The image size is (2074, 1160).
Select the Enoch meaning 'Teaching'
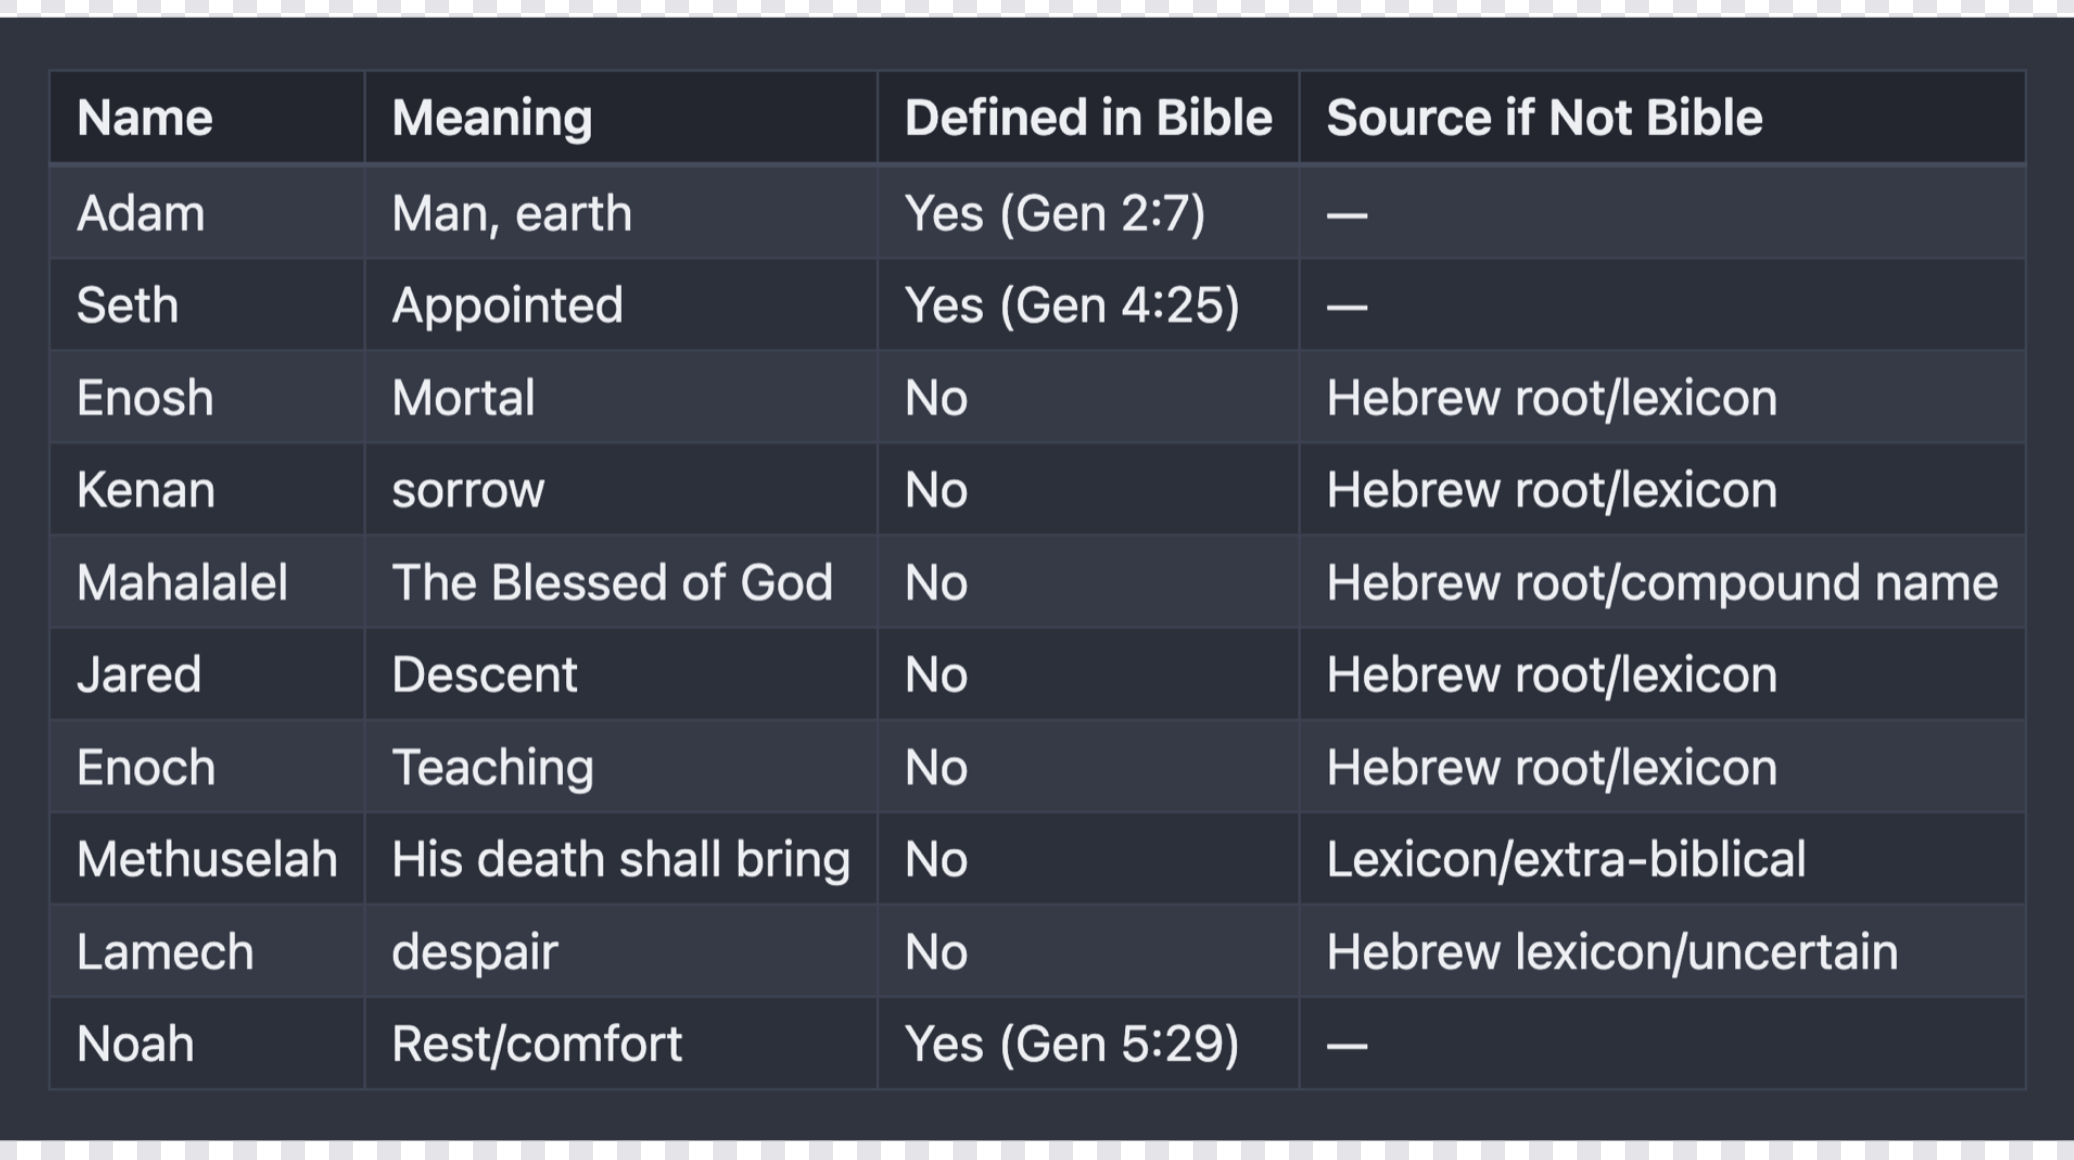pos(493,768)
